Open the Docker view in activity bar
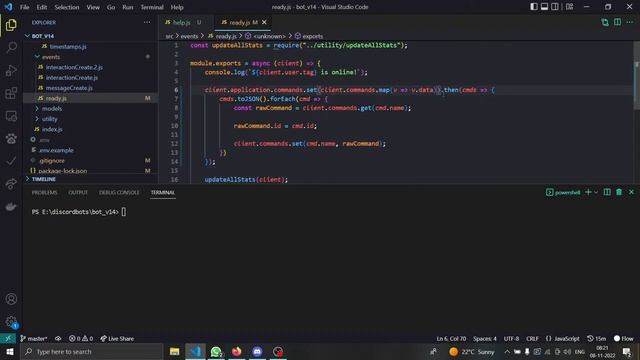 11,207
